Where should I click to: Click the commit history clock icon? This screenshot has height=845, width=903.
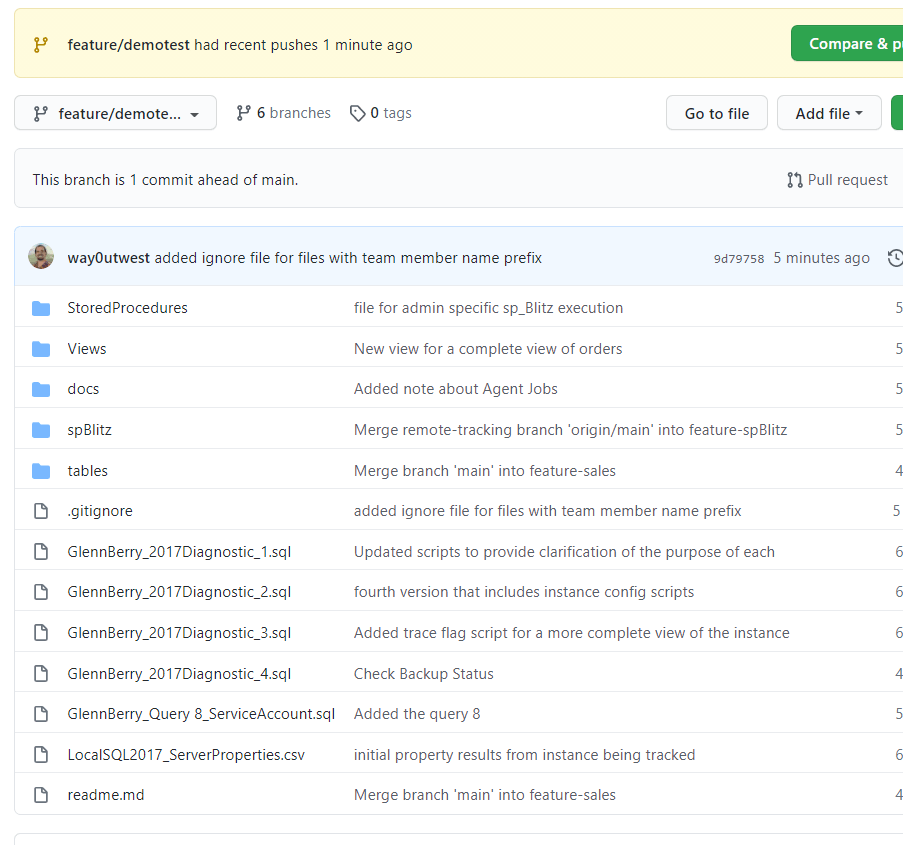(895, 258)
